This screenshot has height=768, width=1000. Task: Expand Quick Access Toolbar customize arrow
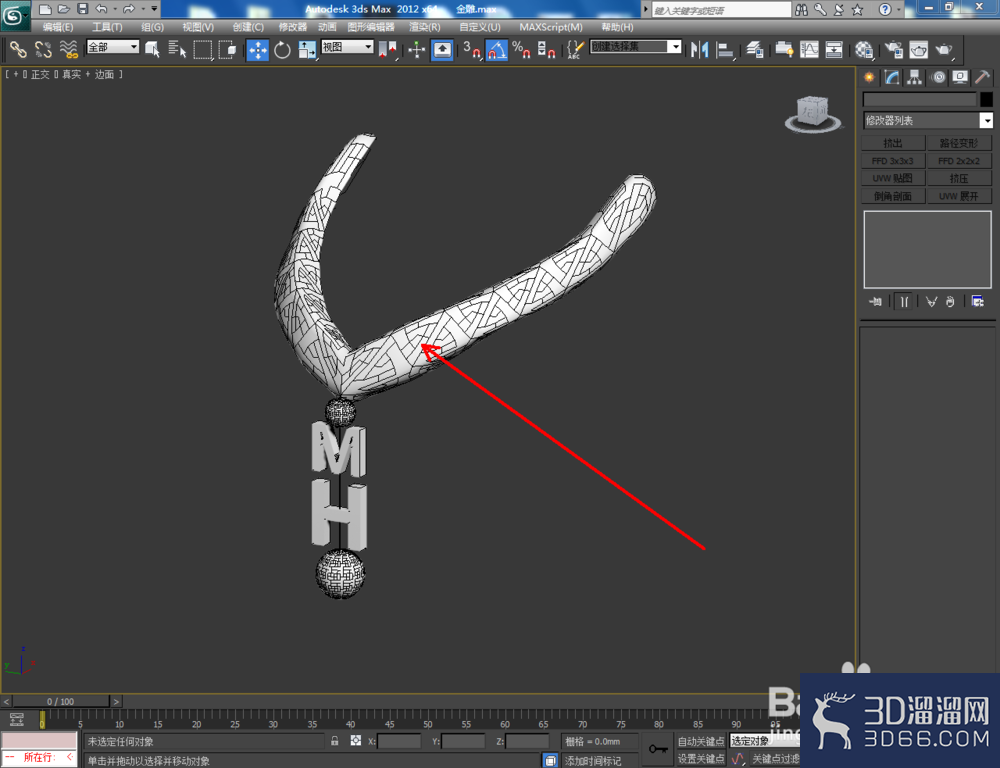tap(154, 9)
